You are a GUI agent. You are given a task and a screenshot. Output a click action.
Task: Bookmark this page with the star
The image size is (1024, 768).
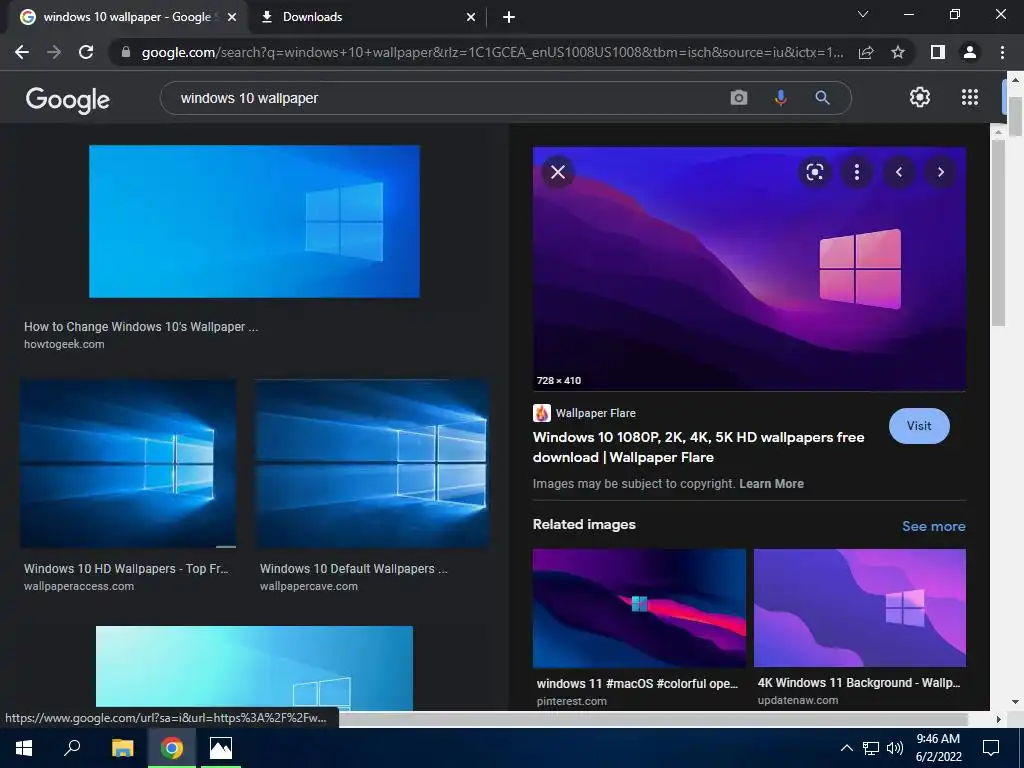[x=898, y=52]
